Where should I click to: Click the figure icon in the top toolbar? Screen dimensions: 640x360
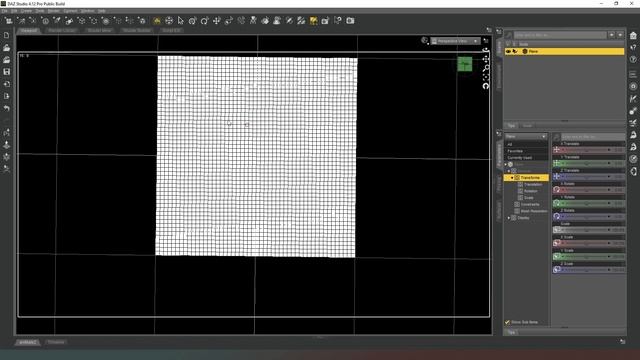tap(253, 20)
